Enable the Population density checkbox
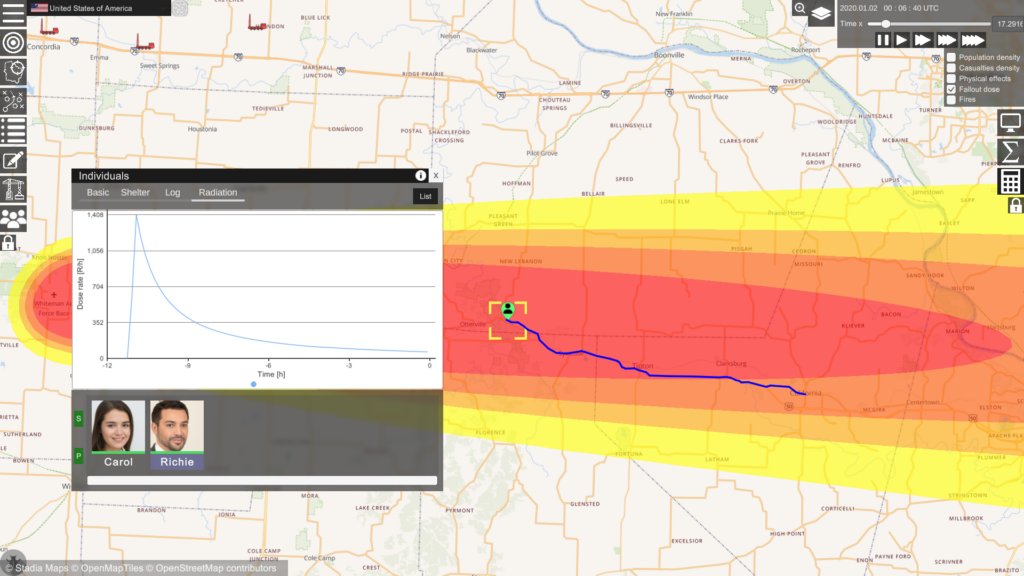This screenshot has width=1024, height=576. pos(951,58)
